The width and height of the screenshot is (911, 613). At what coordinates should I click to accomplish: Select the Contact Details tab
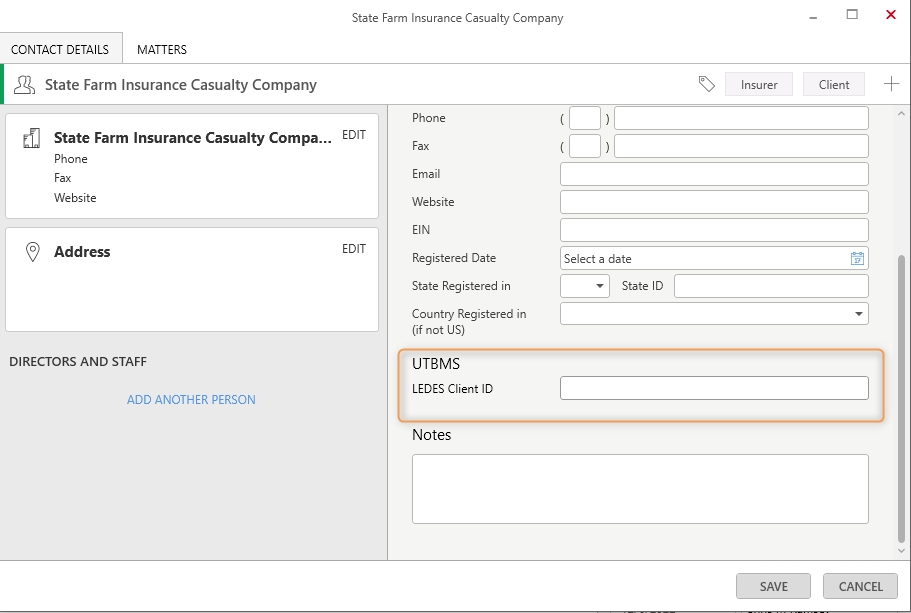click(60, 49)
